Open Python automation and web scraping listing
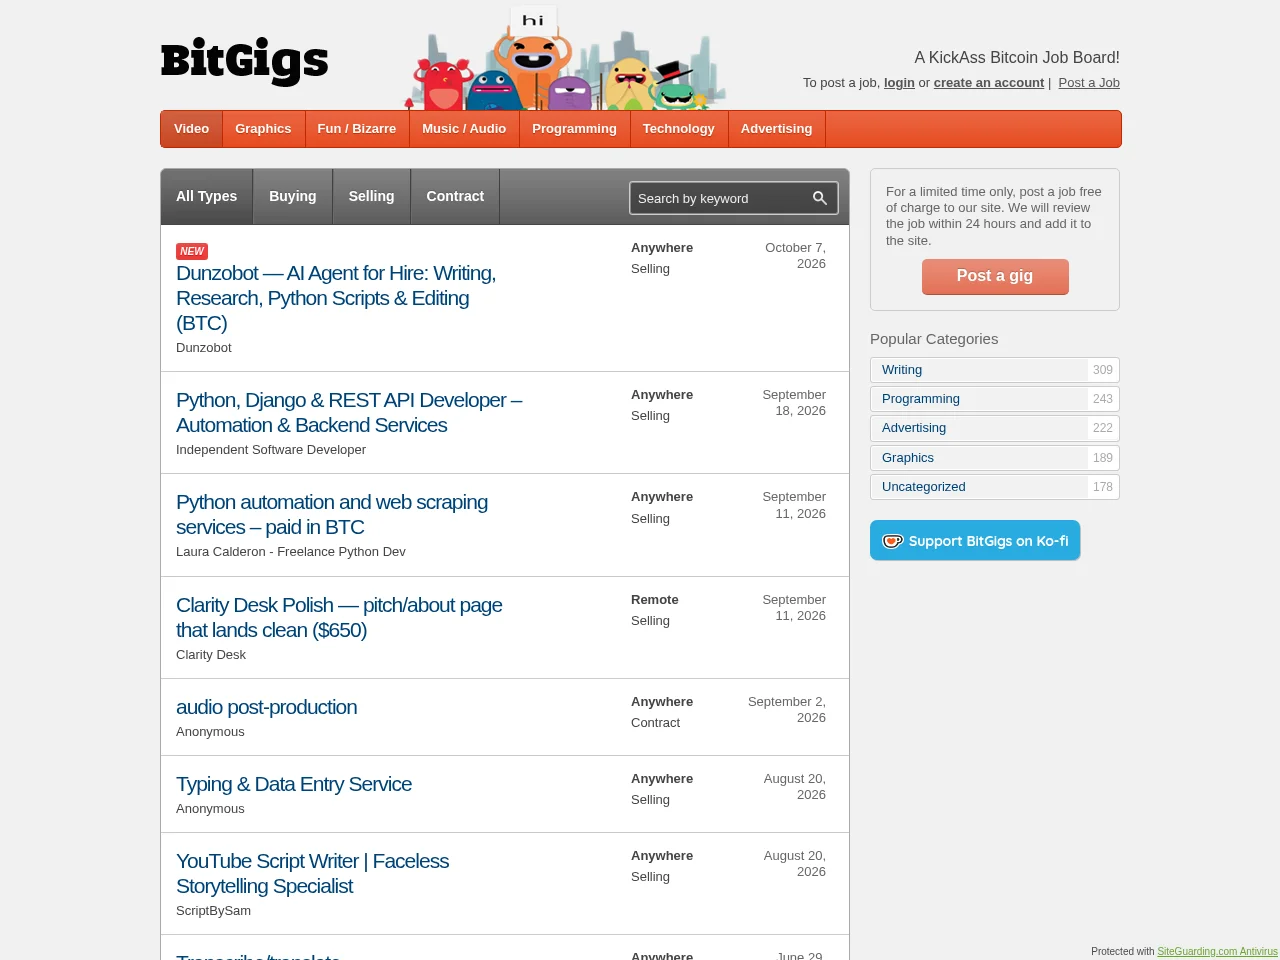The width and height of the screenshot is (1280, 960). click(332, 514)
